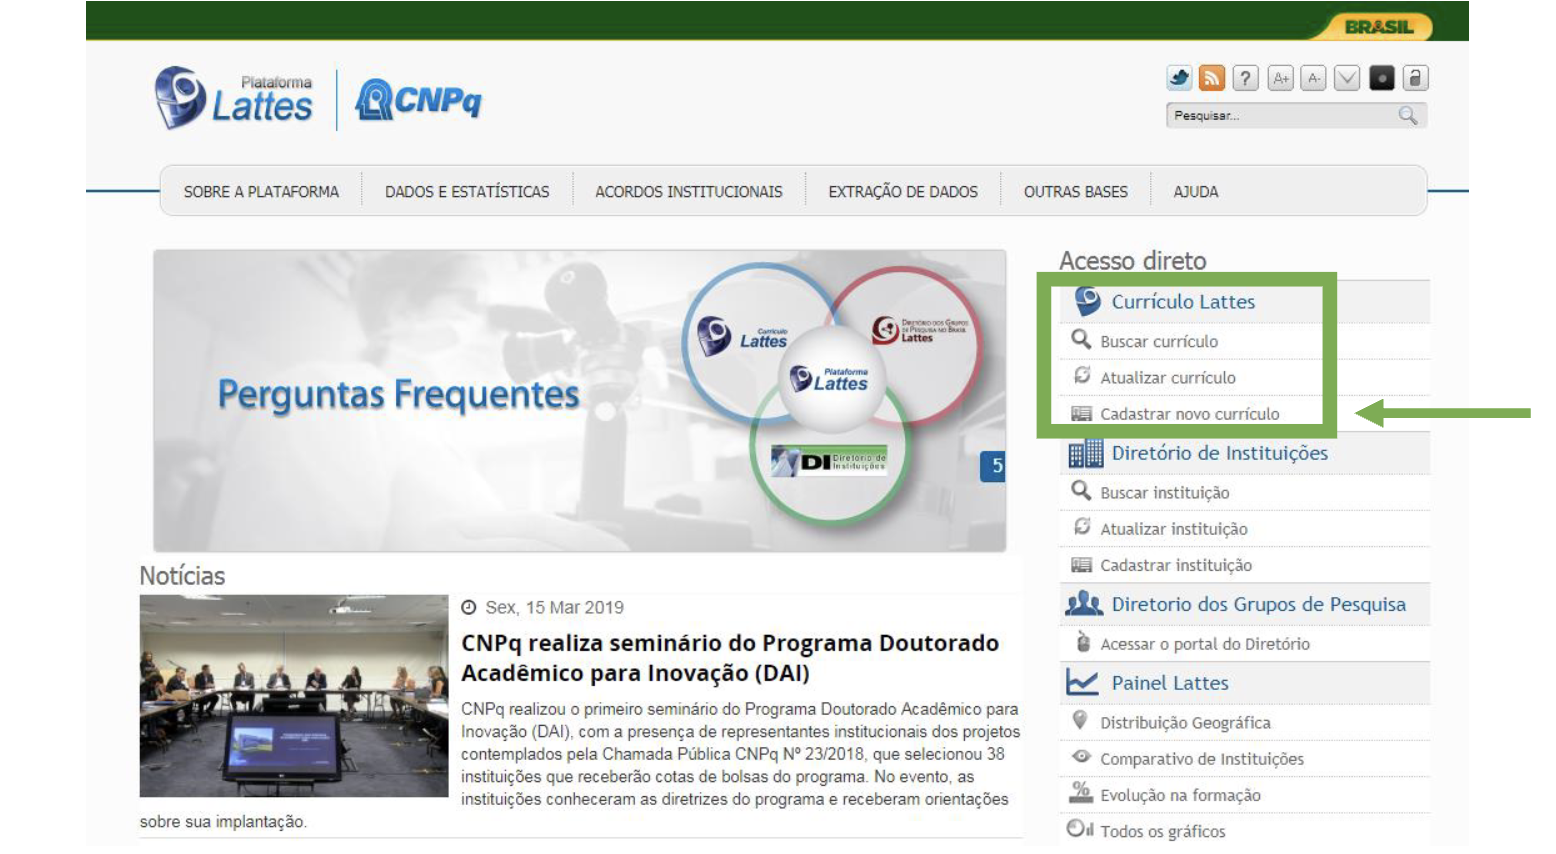Click the Cadastrar novo currículo link
Viewport: 1556px width, 854px height.
click(1189, 414)
